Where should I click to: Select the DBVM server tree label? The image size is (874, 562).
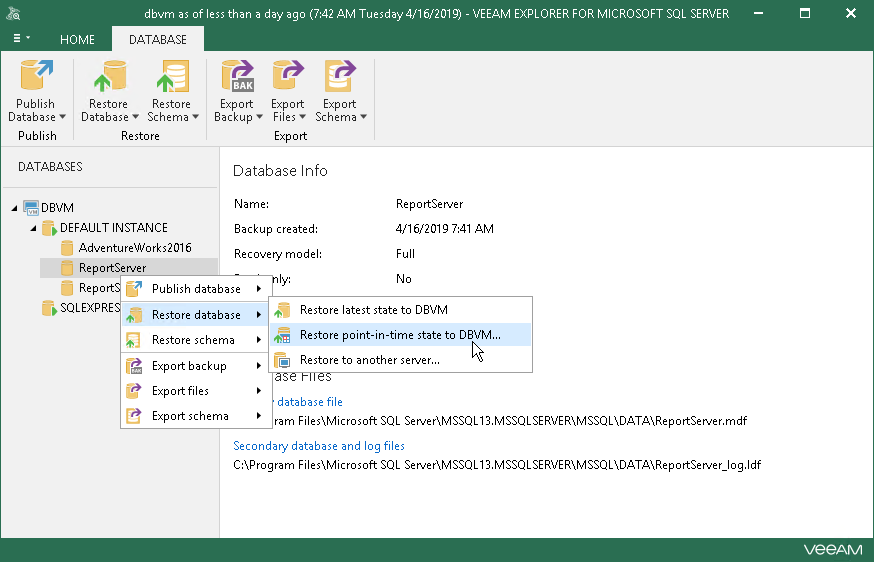point(57,208)
